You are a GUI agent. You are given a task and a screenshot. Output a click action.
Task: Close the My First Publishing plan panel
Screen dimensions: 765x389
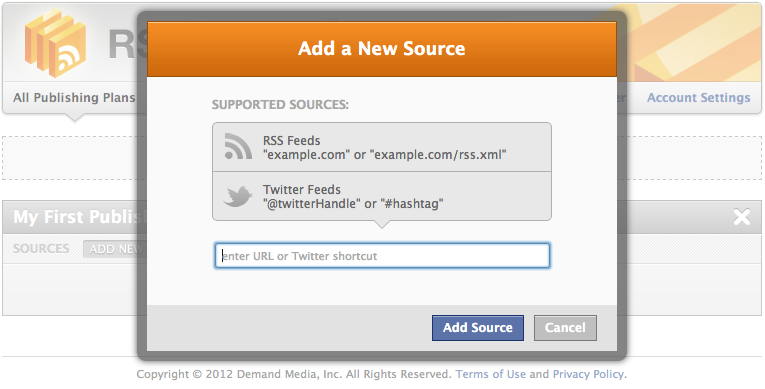[x=742, y=217]
